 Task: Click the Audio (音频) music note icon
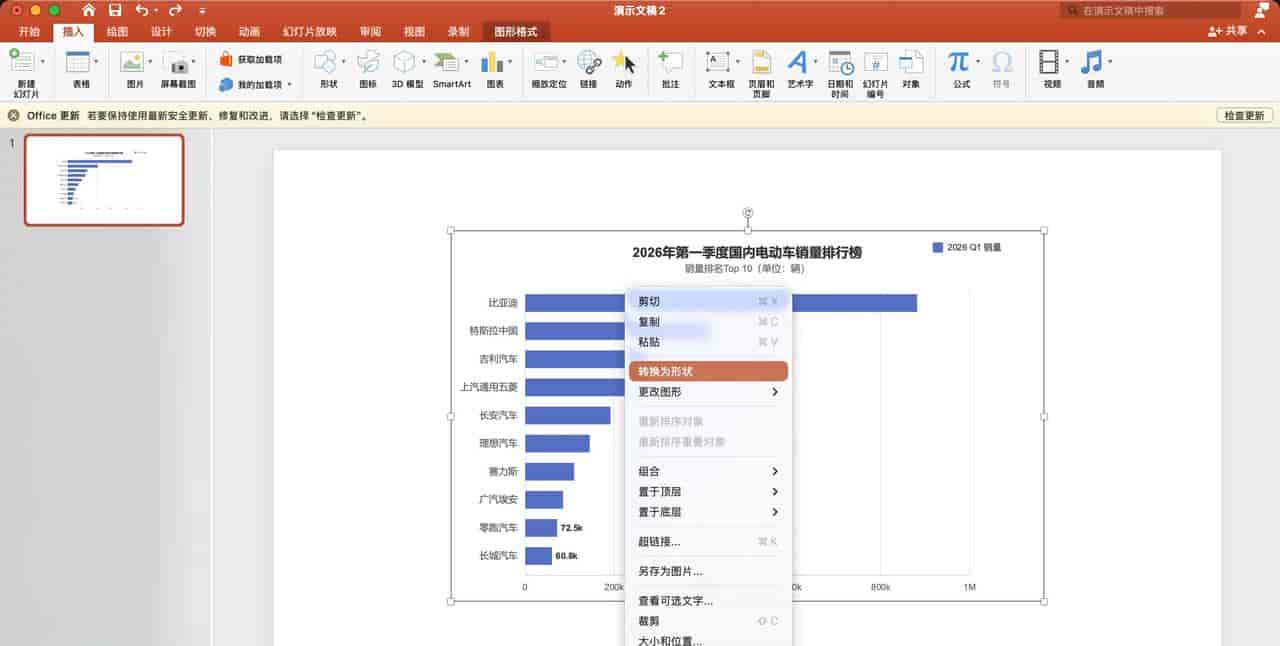coord(1092,62)
